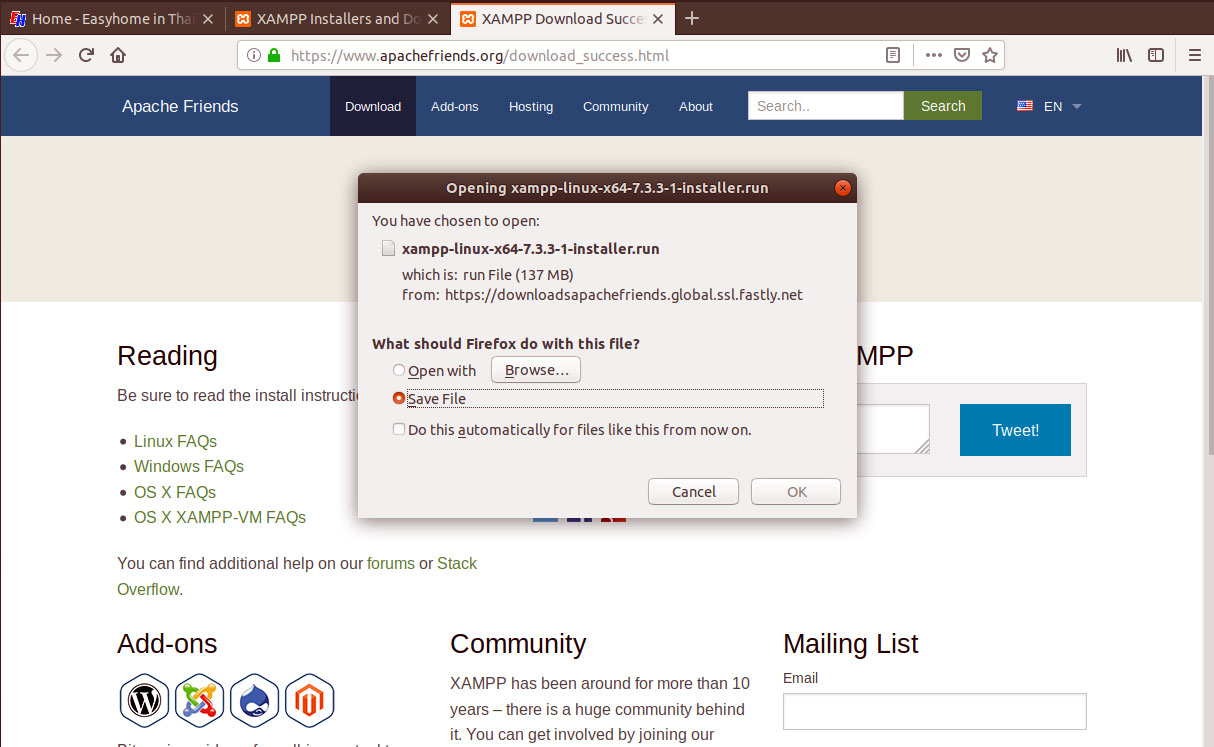Enable doing this automatically for similar files
This screenshot has width=1214, height=747.
coord(399,428)
